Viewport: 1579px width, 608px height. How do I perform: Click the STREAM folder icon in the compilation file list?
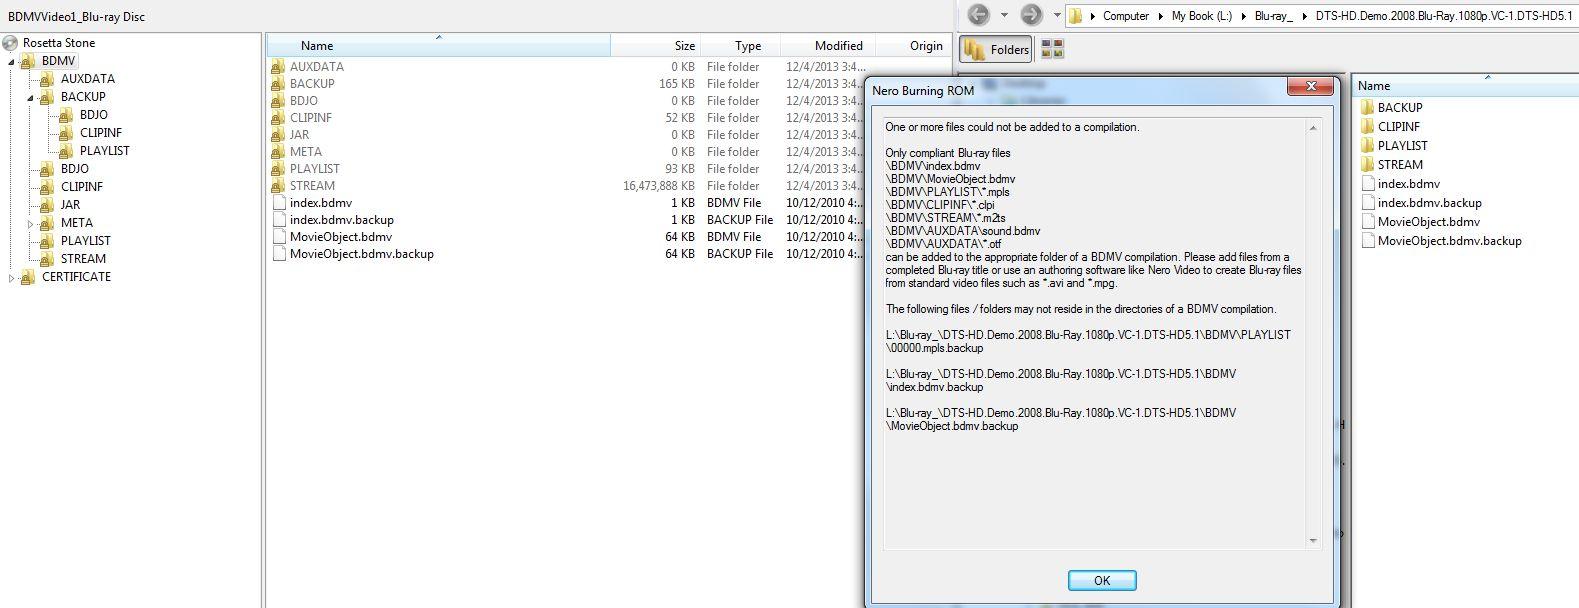pyautogui.click(x=278, y=186)
